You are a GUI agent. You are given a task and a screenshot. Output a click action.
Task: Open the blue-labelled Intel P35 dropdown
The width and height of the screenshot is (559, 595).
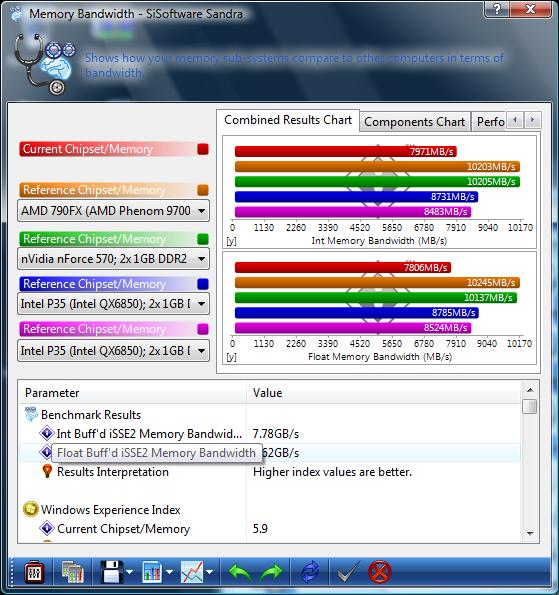click(113, 304)
